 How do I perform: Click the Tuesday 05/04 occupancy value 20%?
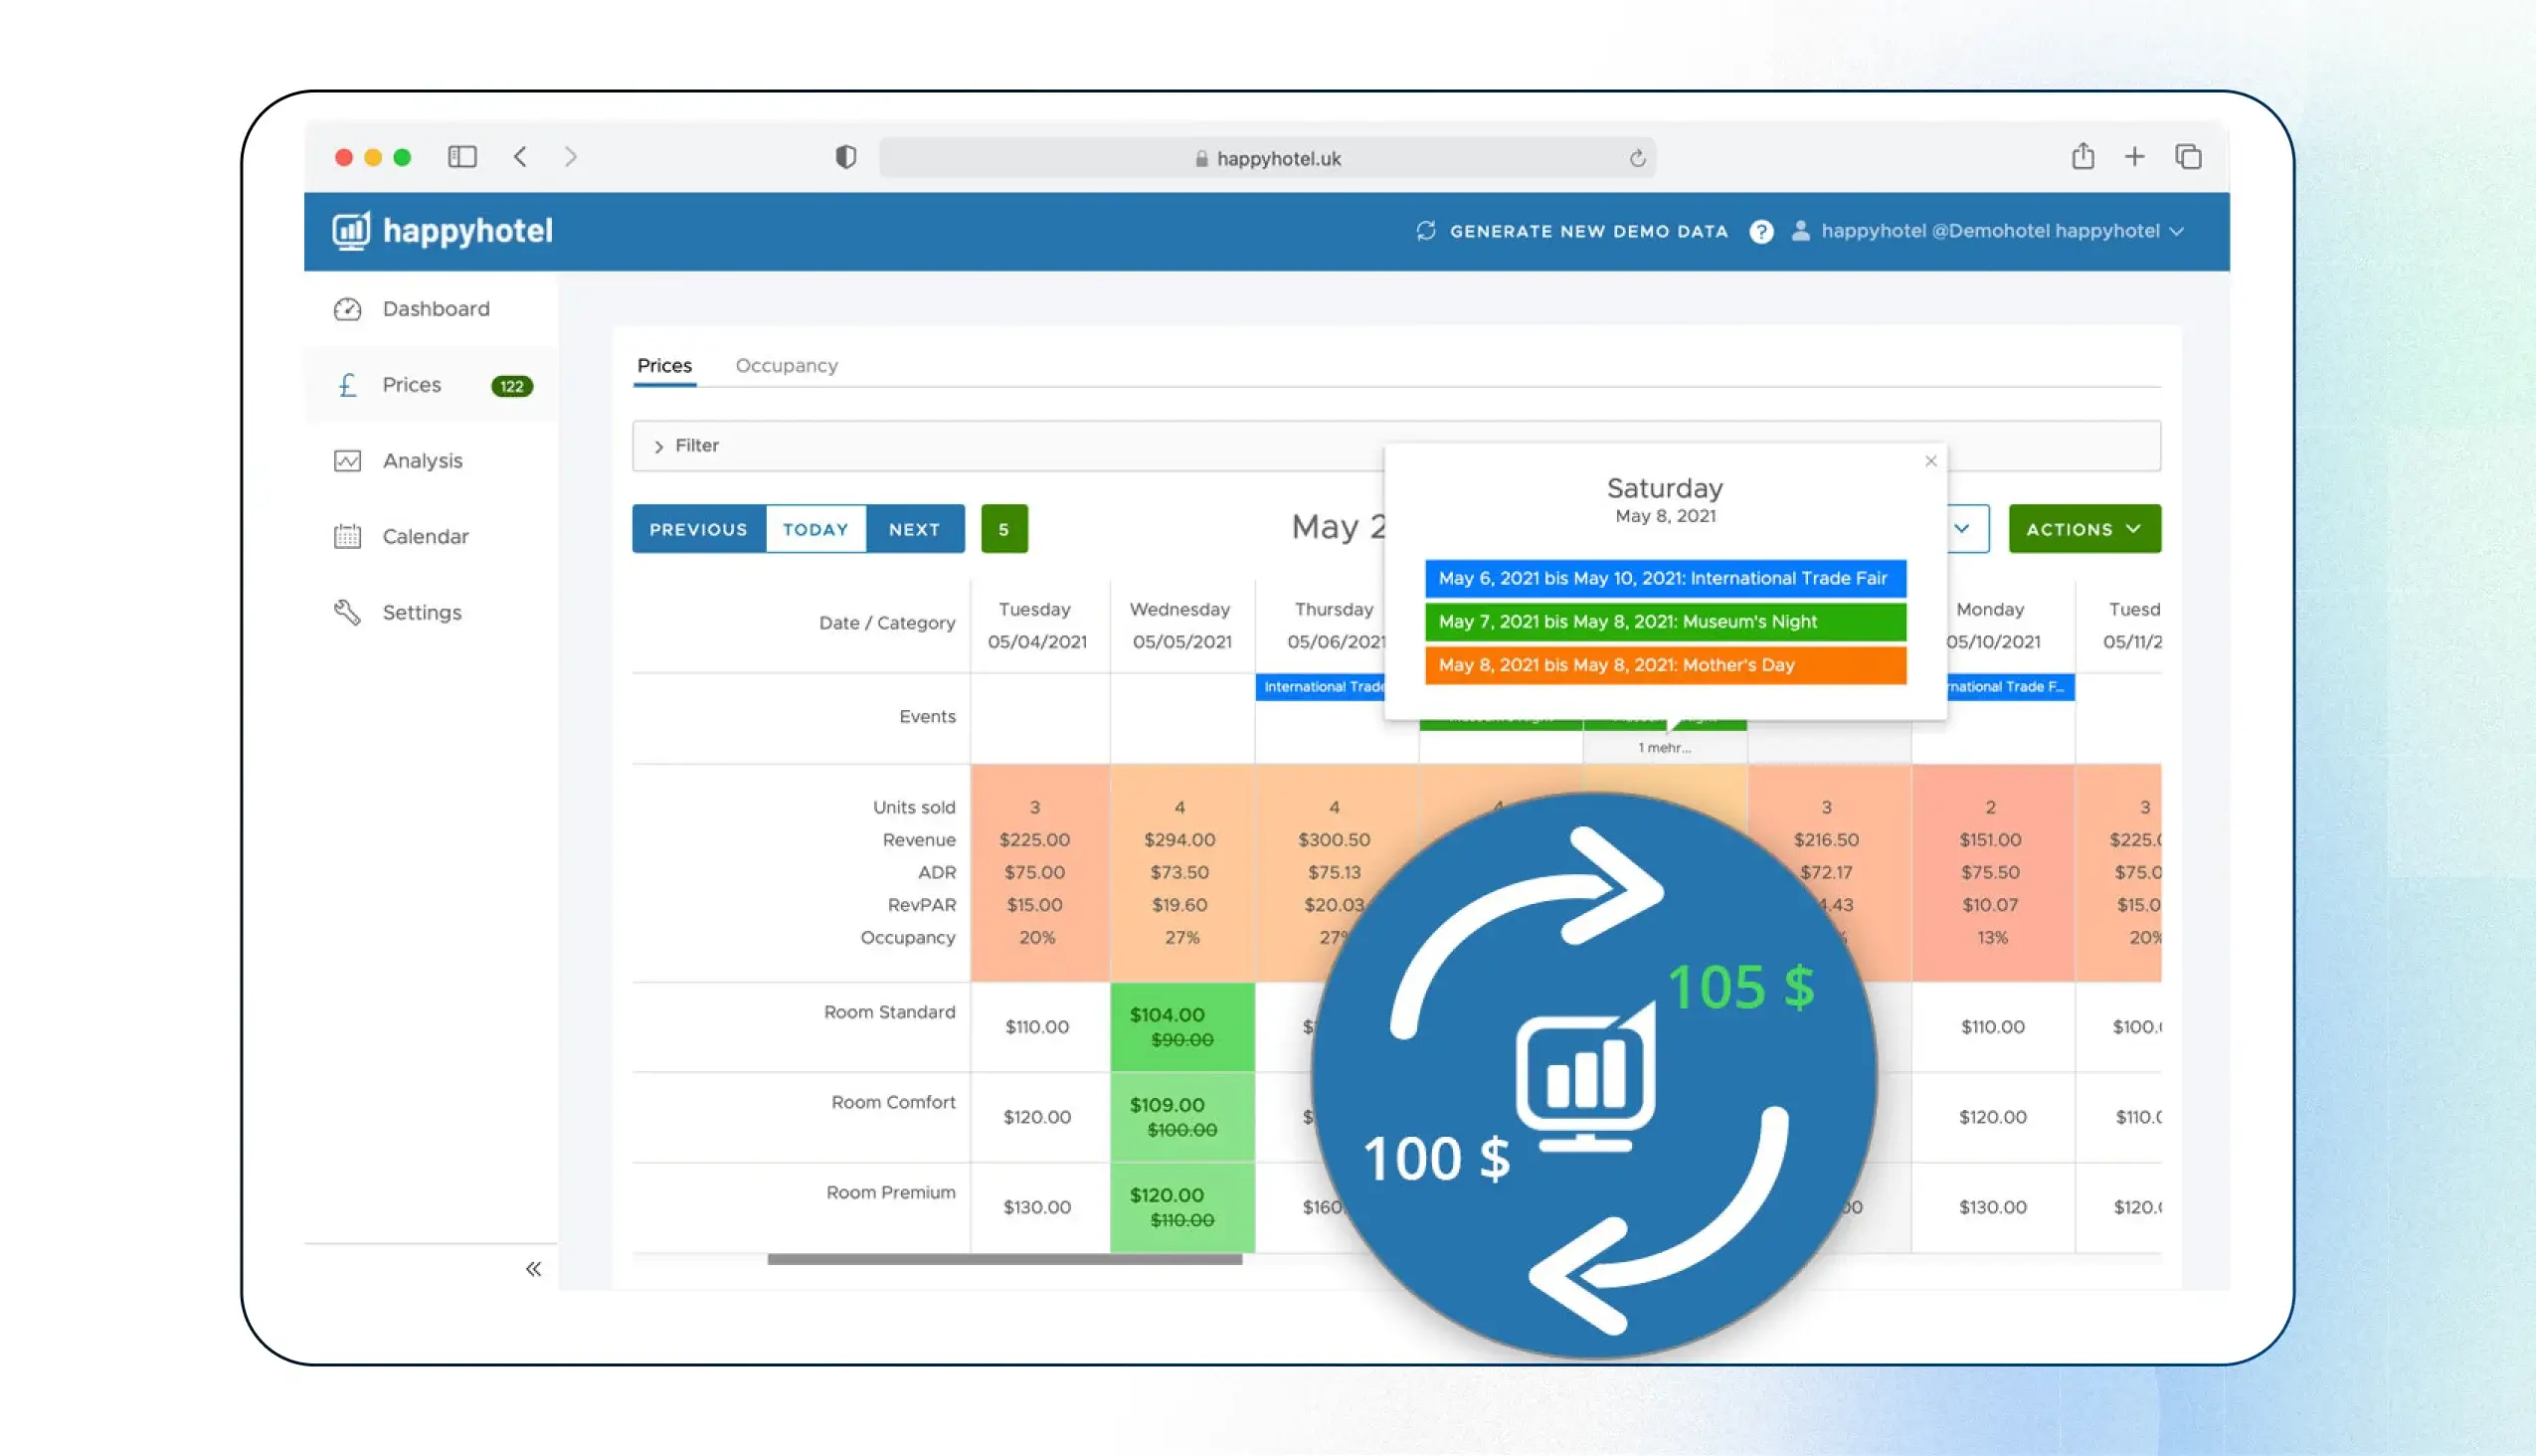point(1037,938)
